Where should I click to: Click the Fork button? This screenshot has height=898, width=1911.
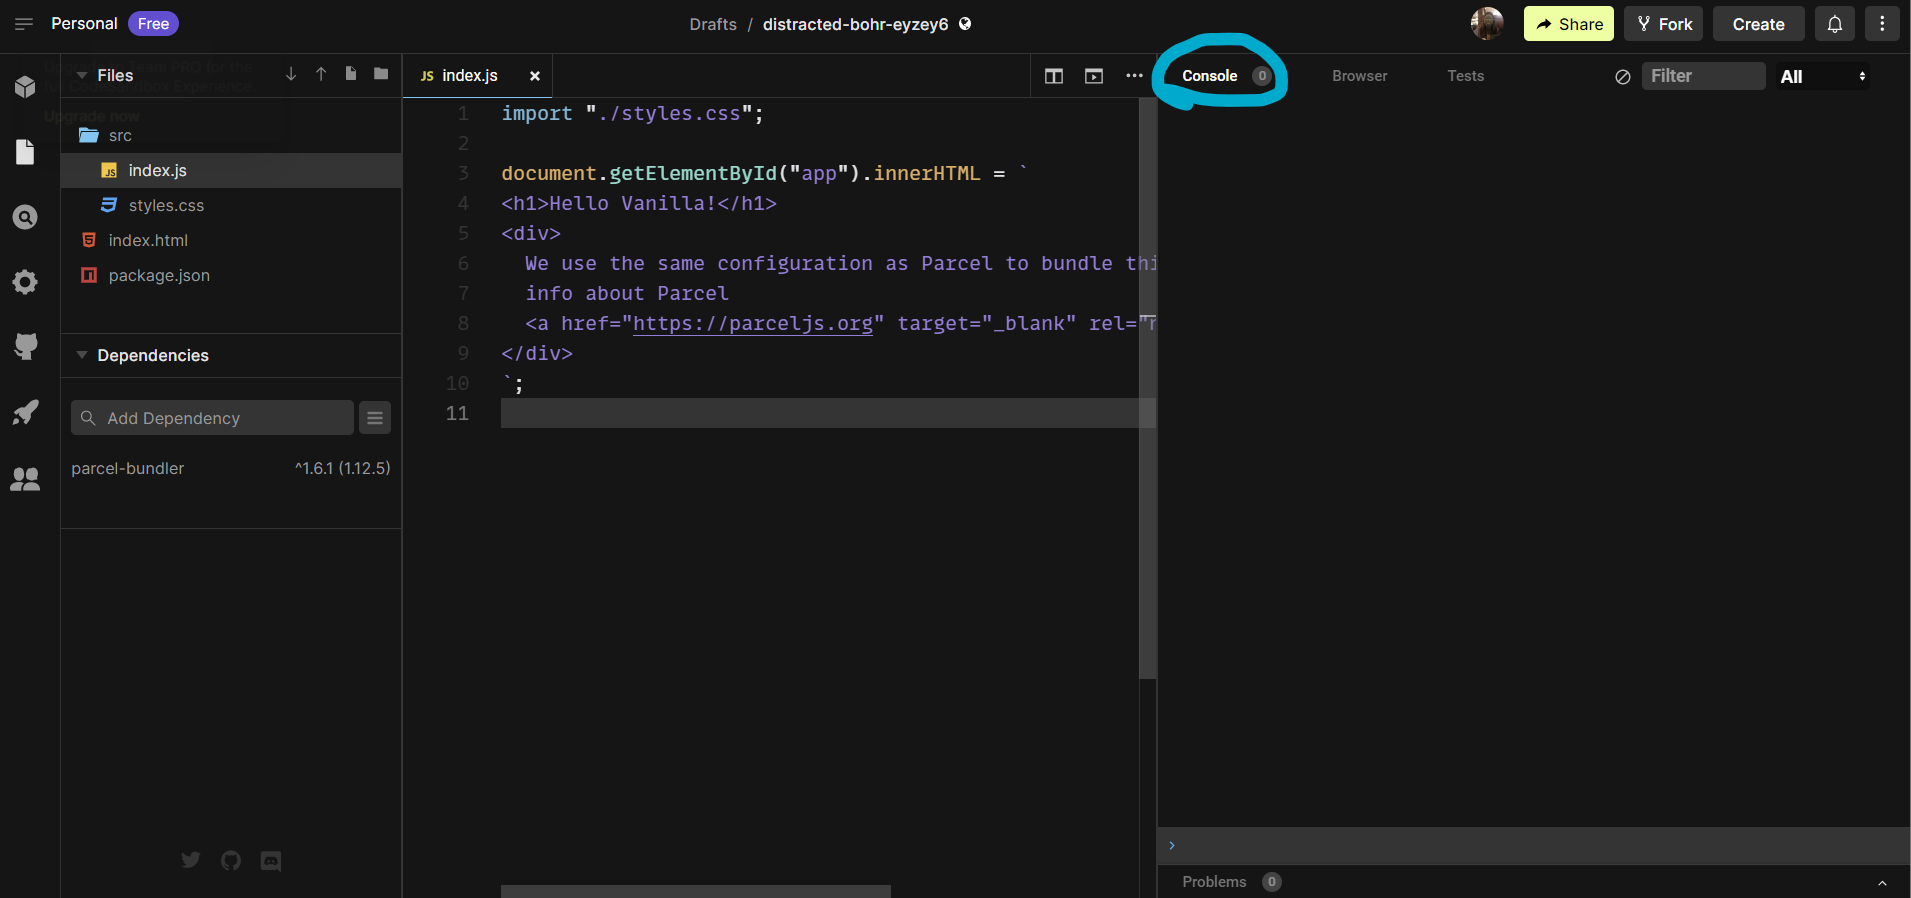(1664, 24)
